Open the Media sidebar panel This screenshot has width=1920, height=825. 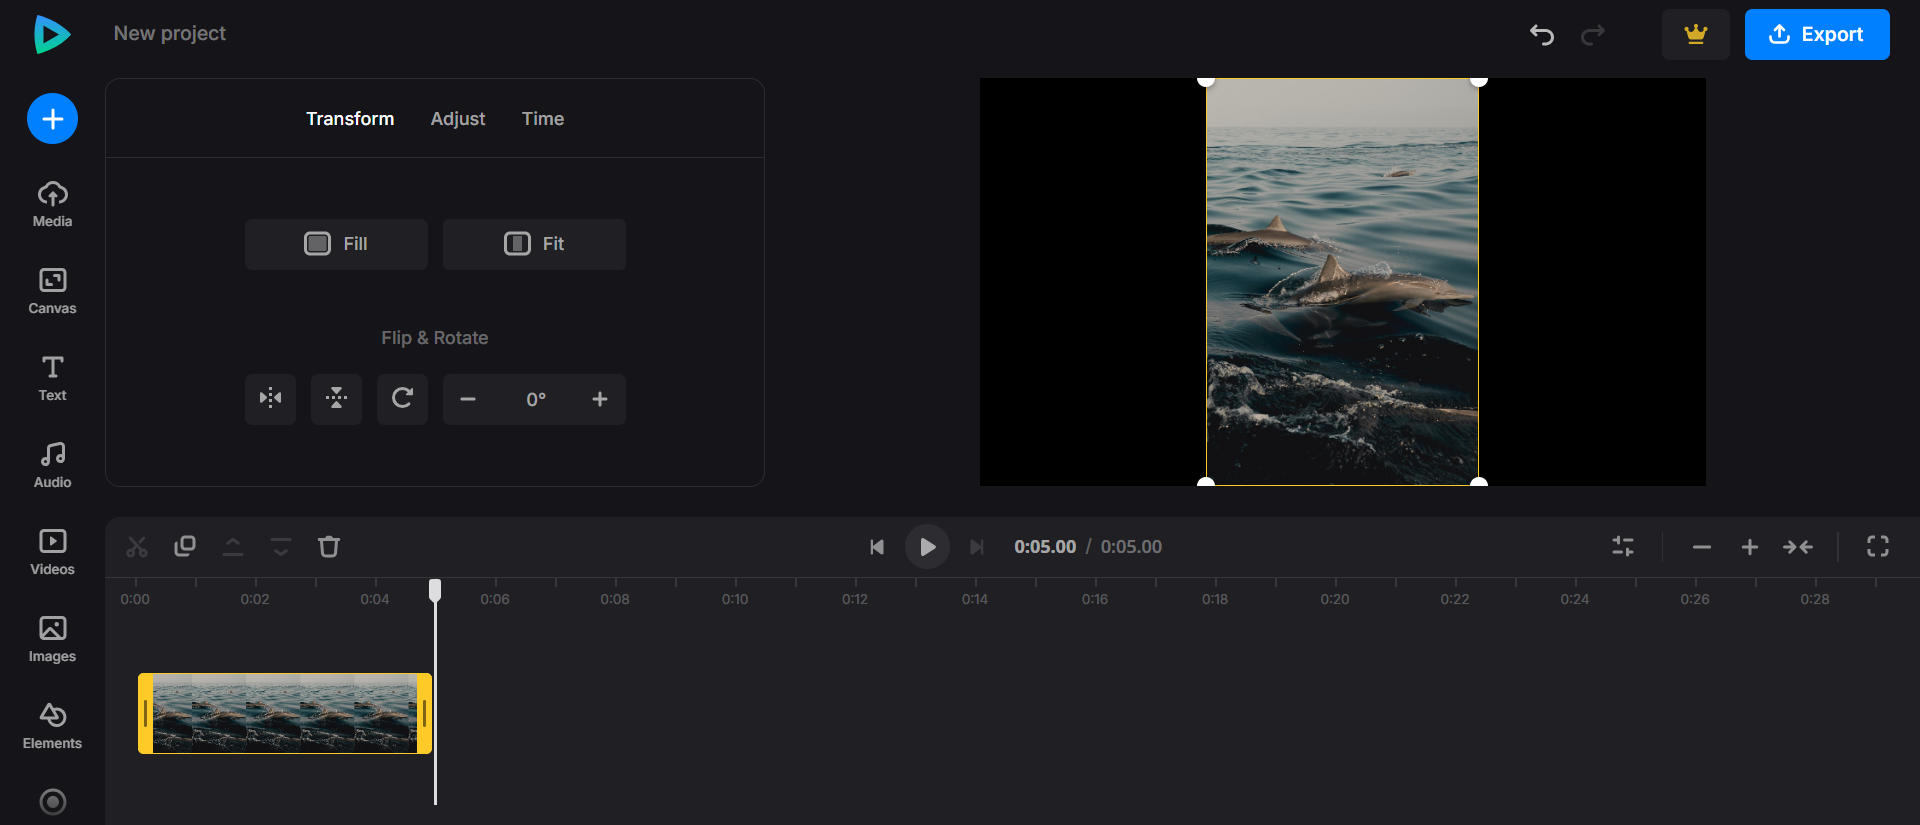(52, 205)
